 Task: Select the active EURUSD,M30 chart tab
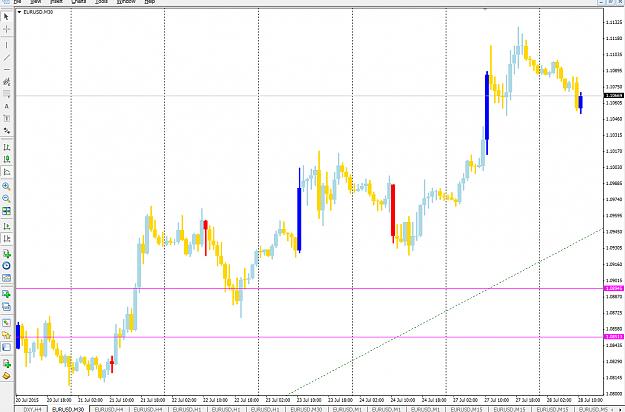tap(68, 409)
